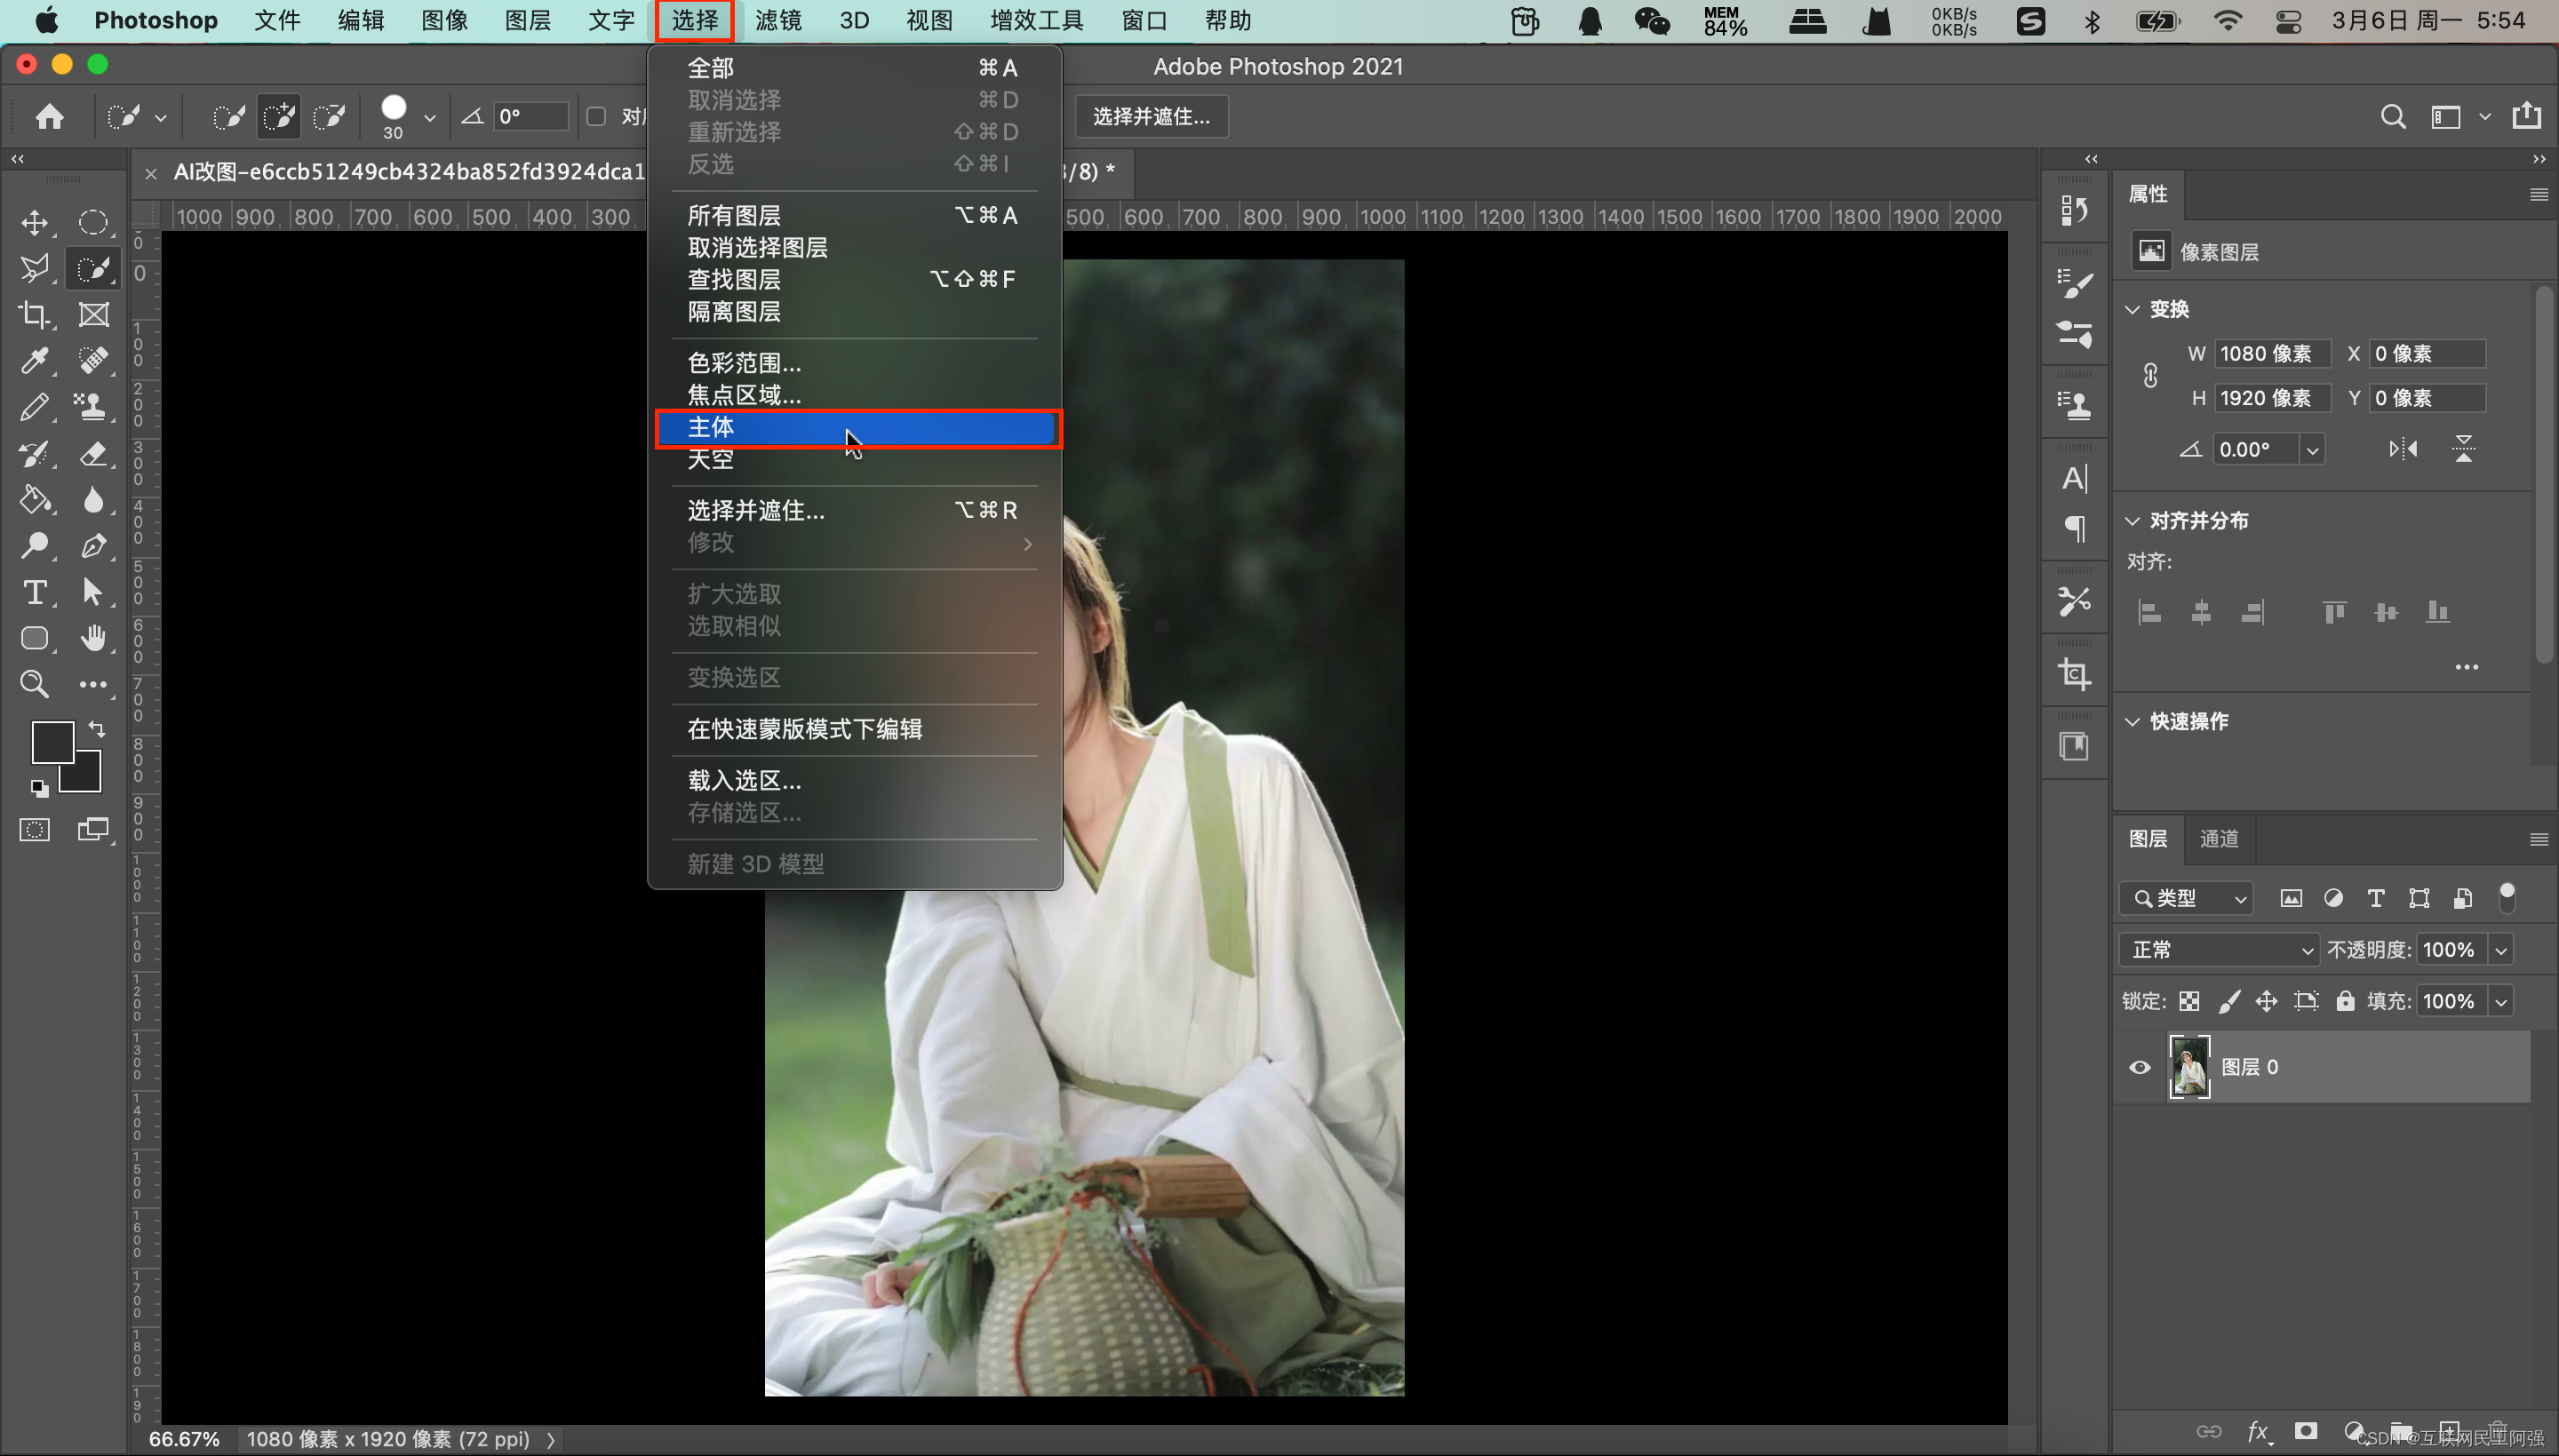
Task: Click the foreground color swatch
Action: (52, 743)
